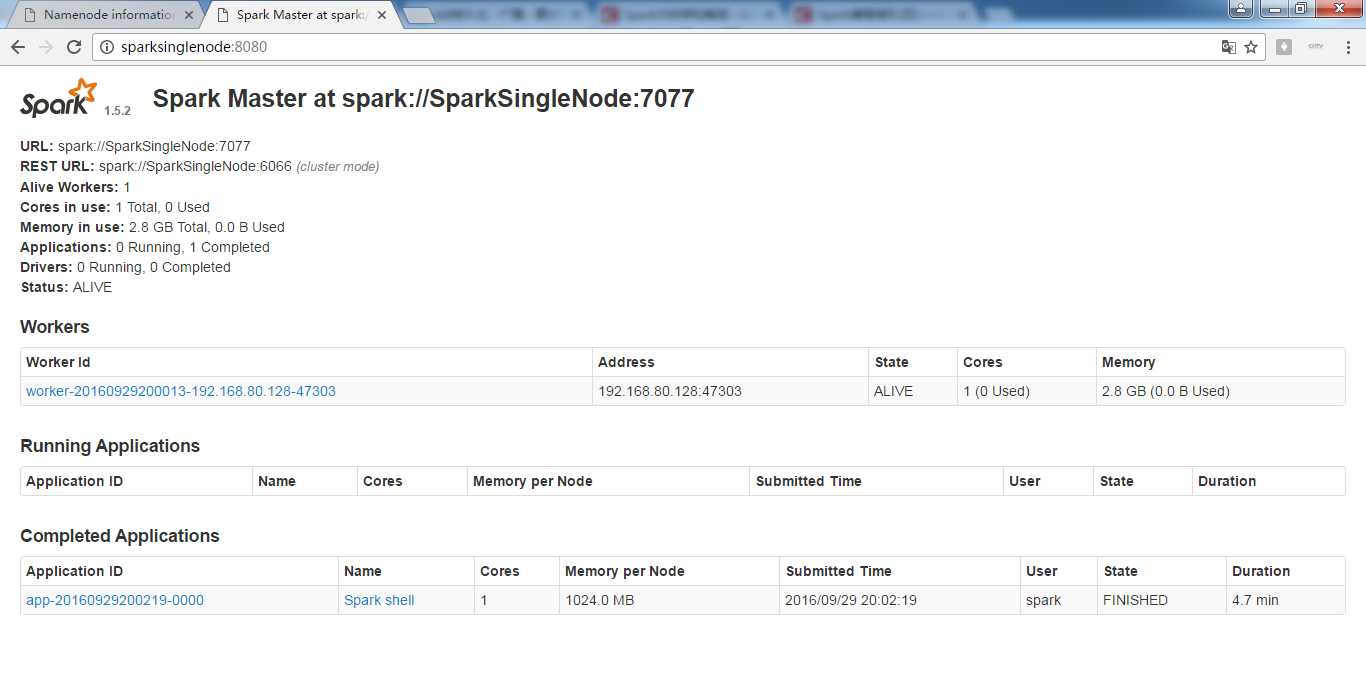
Task: Click the Spark Master page title
Action: pyautogui.click(x=423, y=98)
